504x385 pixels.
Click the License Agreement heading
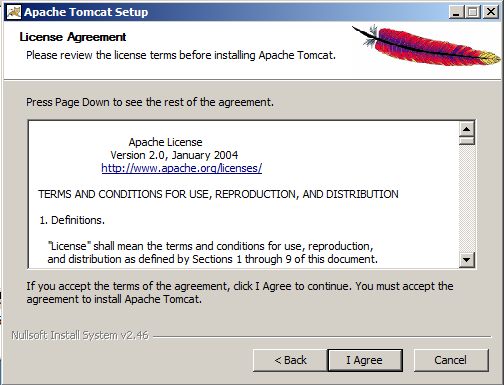[73, 37]
